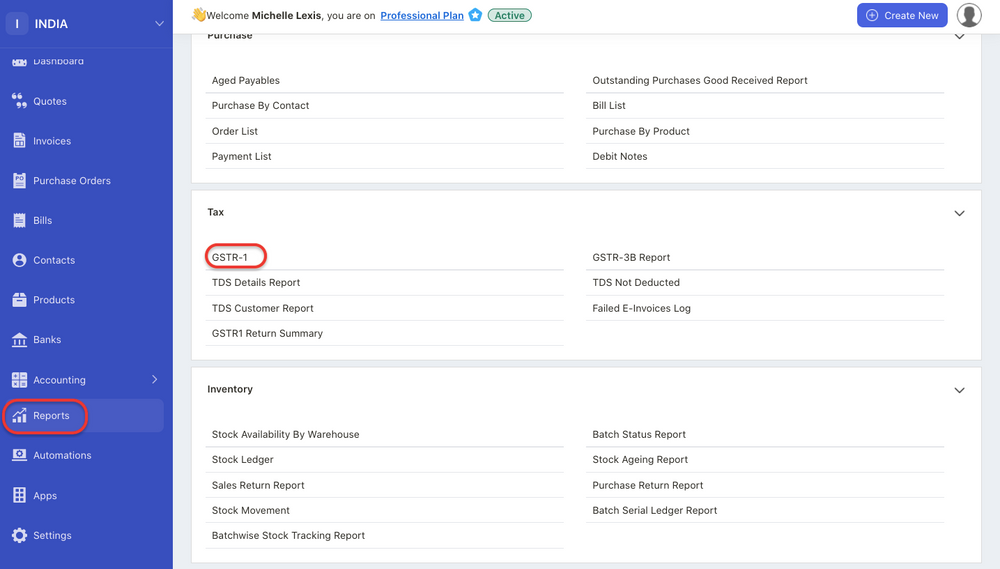The width and height of the screenshot is (1000, 569).
Task: Click the Settings gear icon
Action: pyautogui.click(x=19, y=535)
